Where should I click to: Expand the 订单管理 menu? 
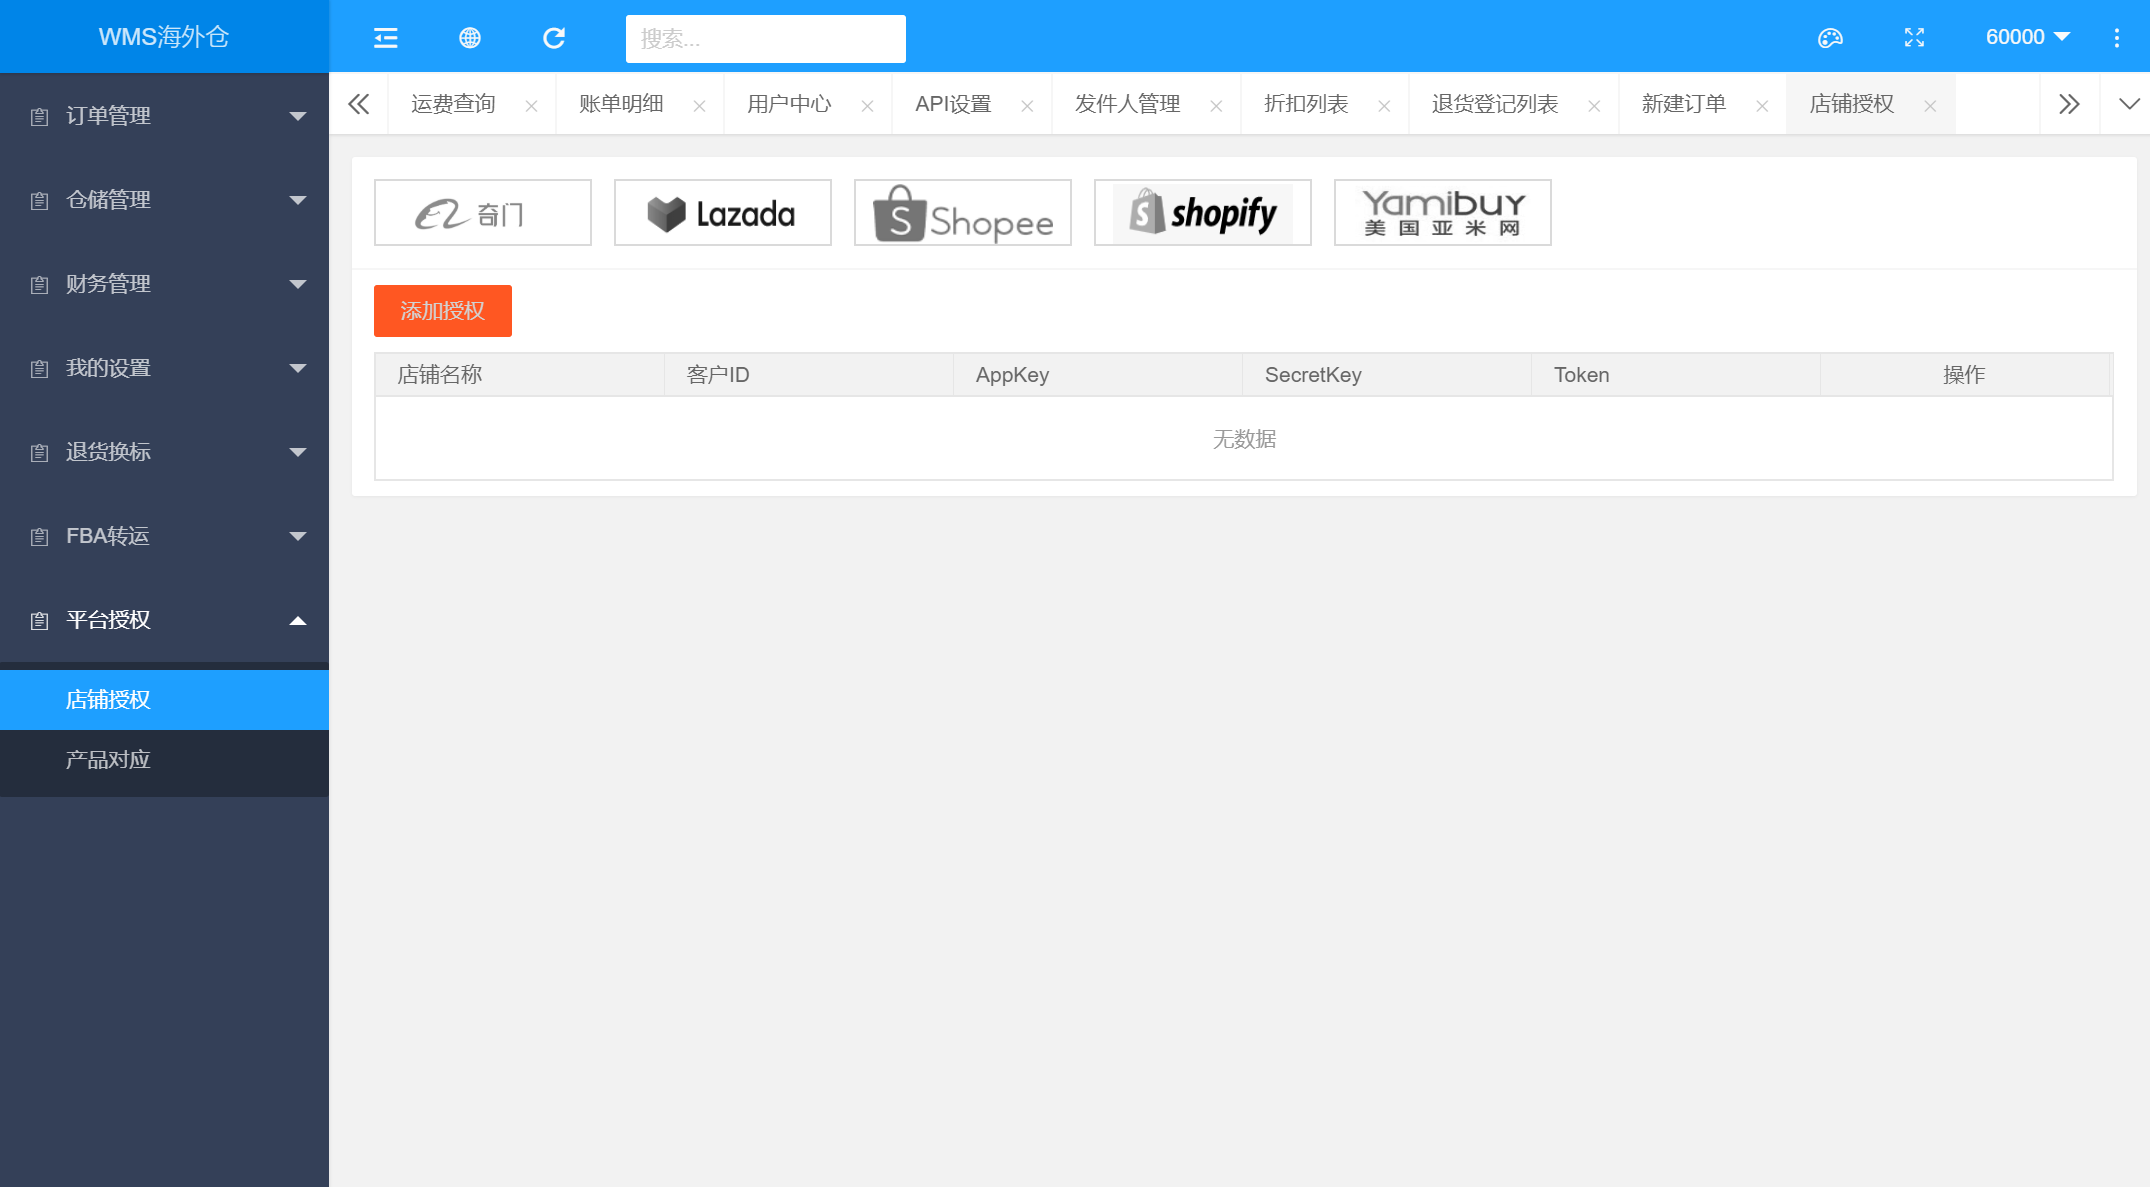pos(164,116)
